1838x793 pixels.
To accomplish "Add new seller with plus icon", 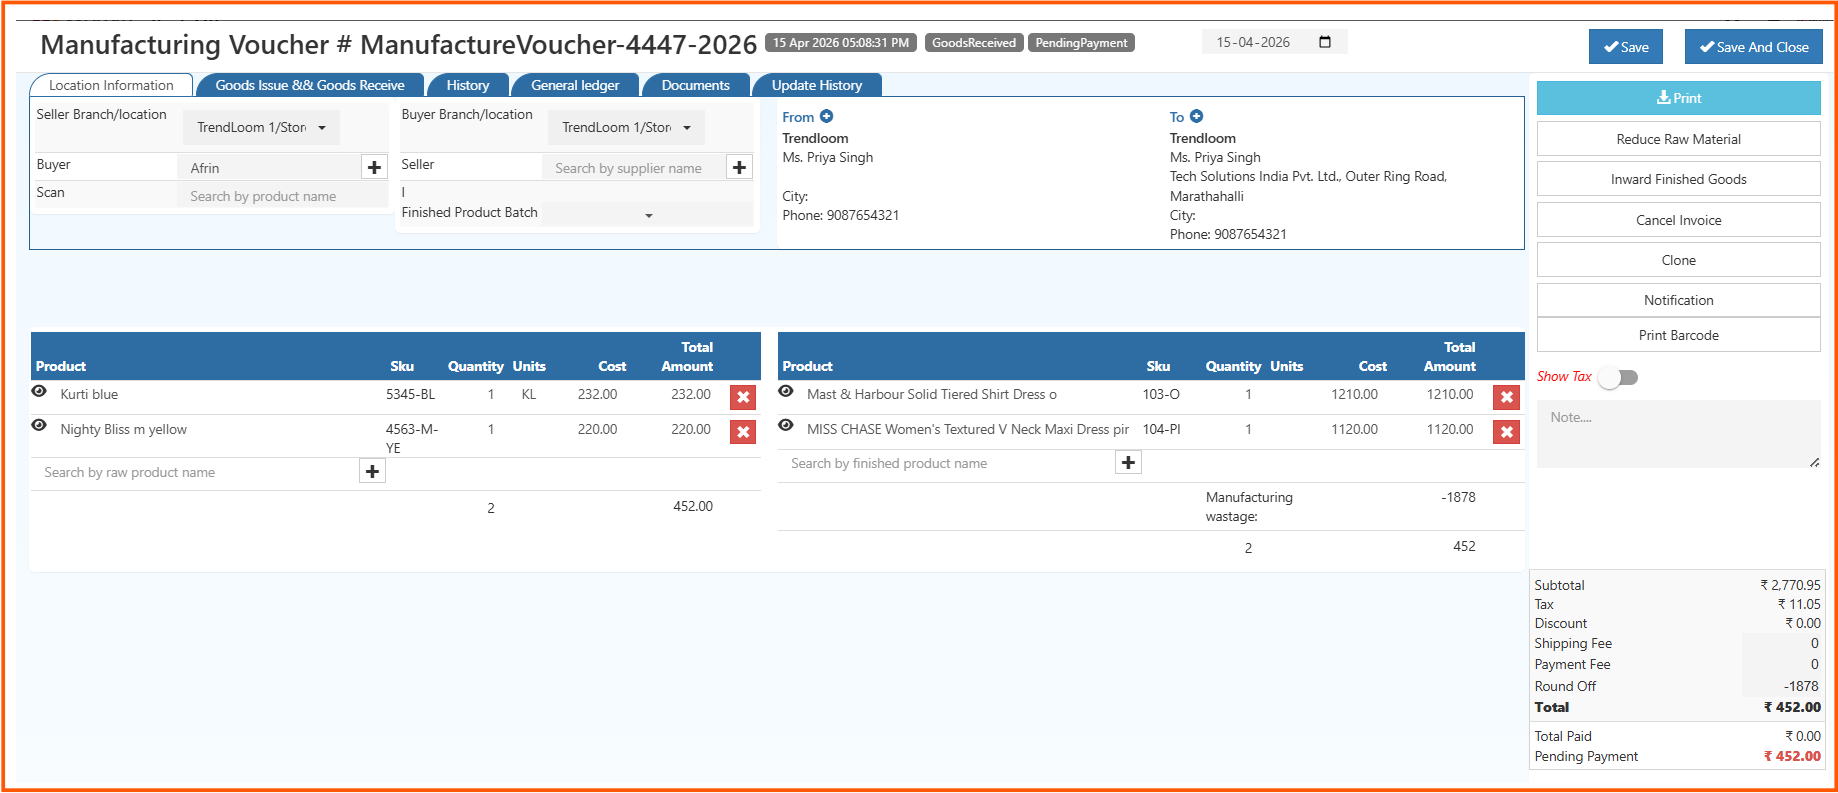I will click(x=739, y=168).
